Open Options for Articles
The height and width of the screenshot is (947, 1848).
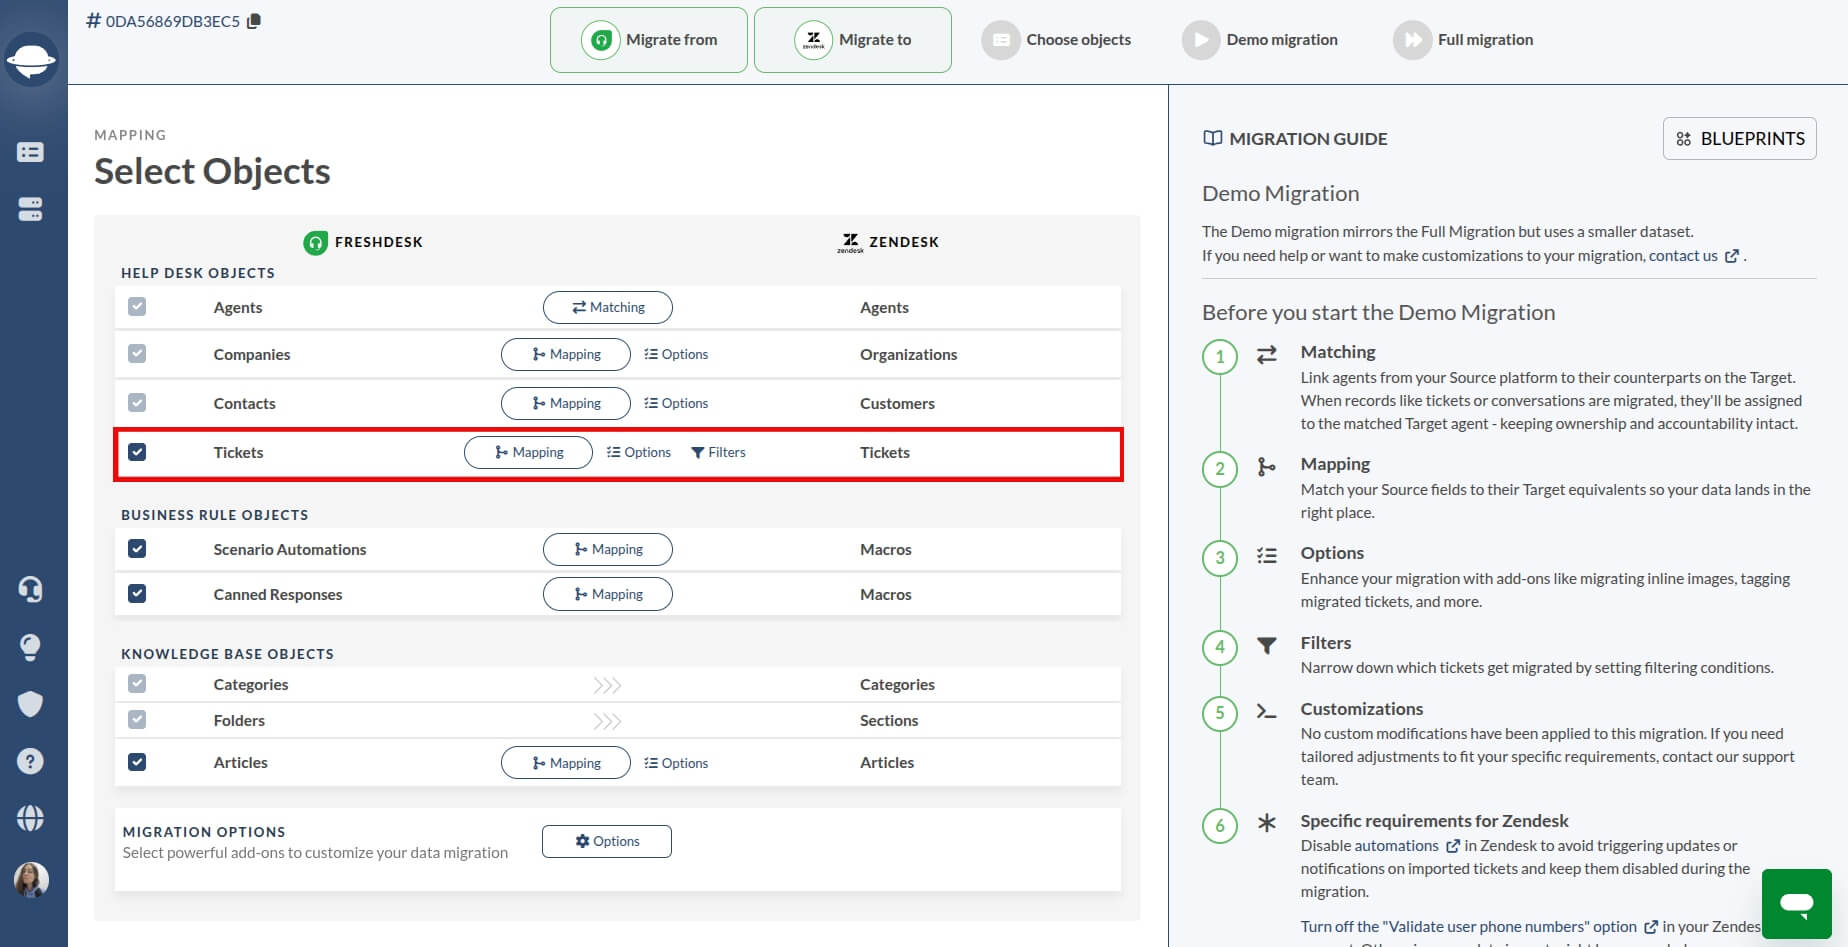coord(676,763)
